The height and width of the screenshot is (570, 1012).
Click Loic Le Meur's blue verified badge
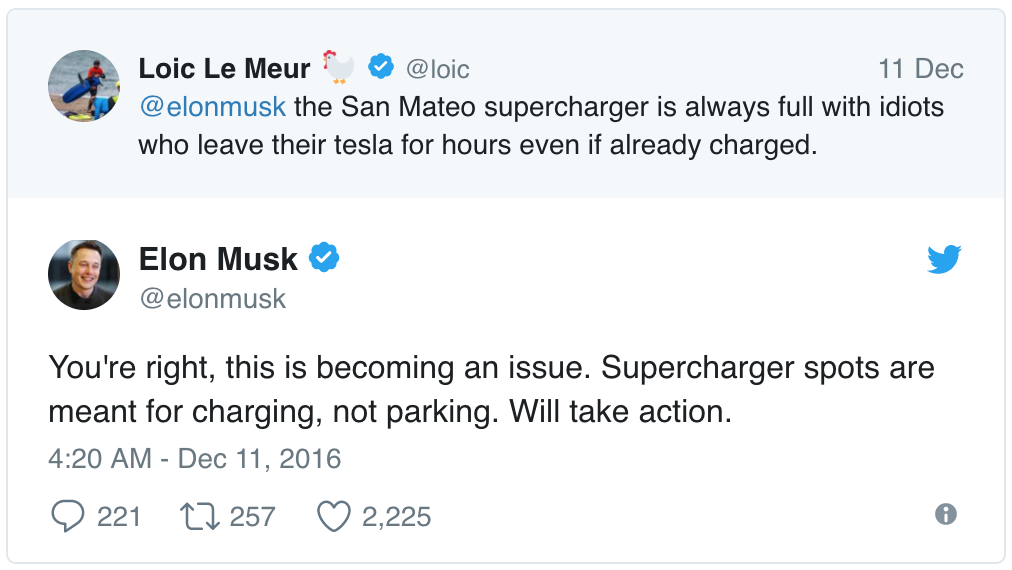click(x=381, y=68)
